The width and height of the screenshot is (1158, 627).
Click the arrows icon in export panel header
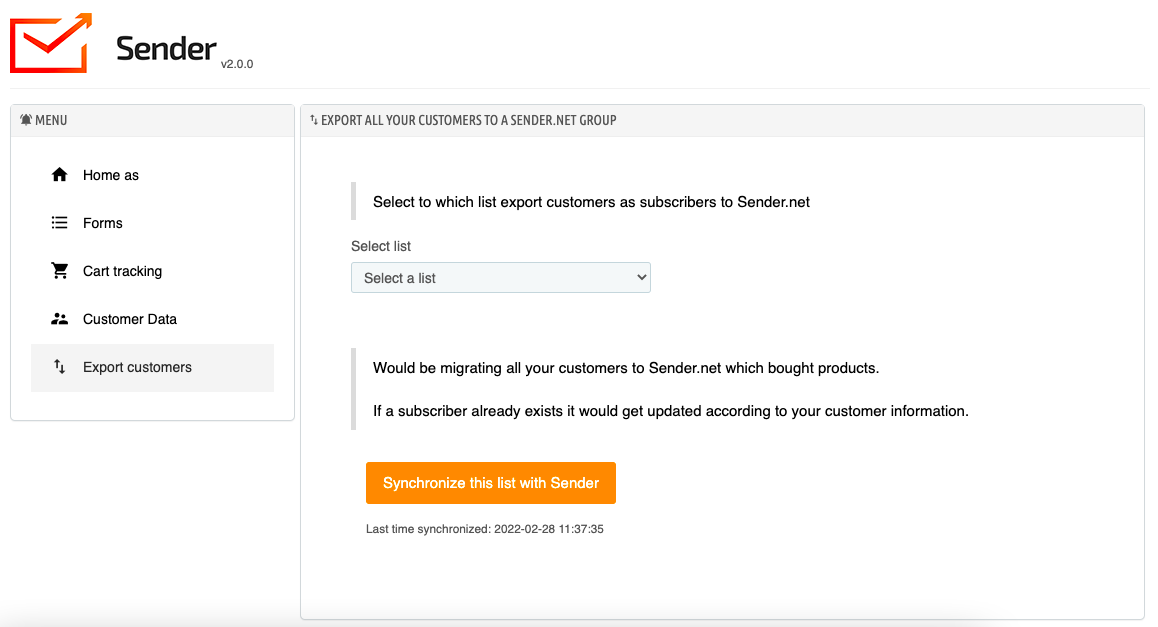[x=314, y=120]
